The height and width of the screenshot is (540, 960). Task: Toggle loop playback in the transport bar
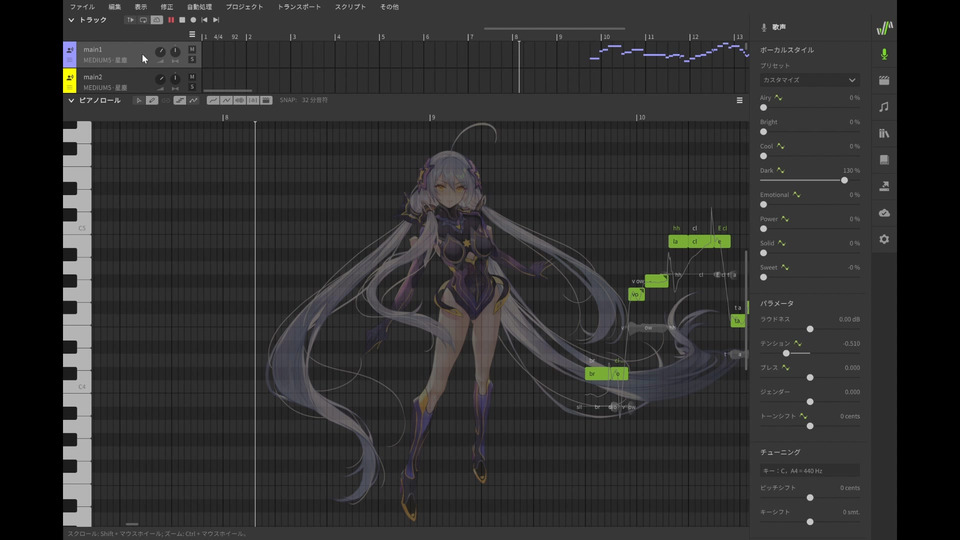(x=143, y=20)
